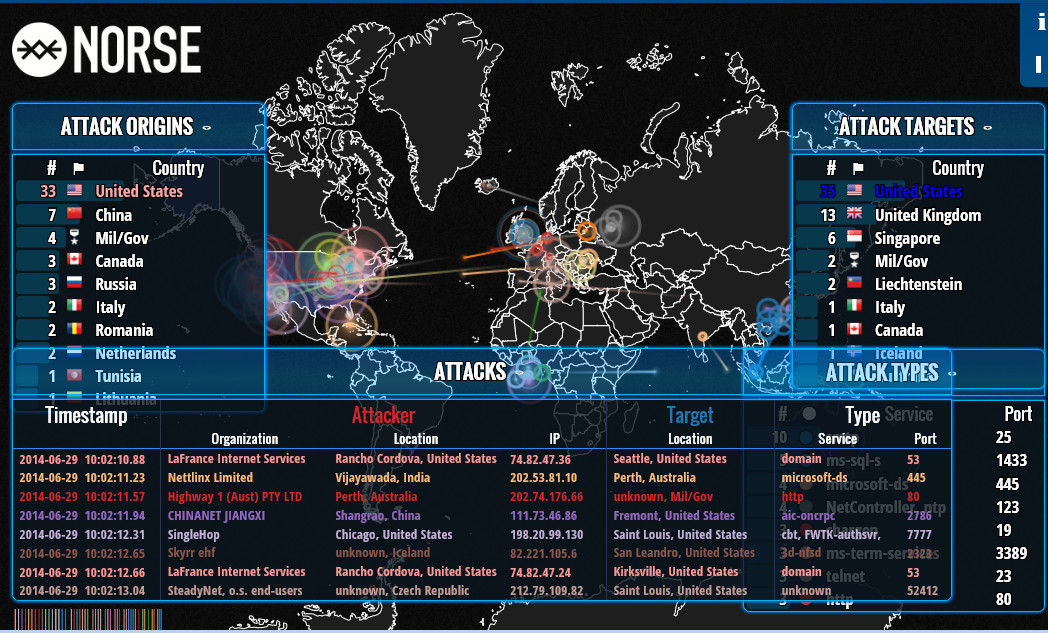Collapse the Attack Targets panel
The image size is (1048, 633).
(x=987, y=127)
